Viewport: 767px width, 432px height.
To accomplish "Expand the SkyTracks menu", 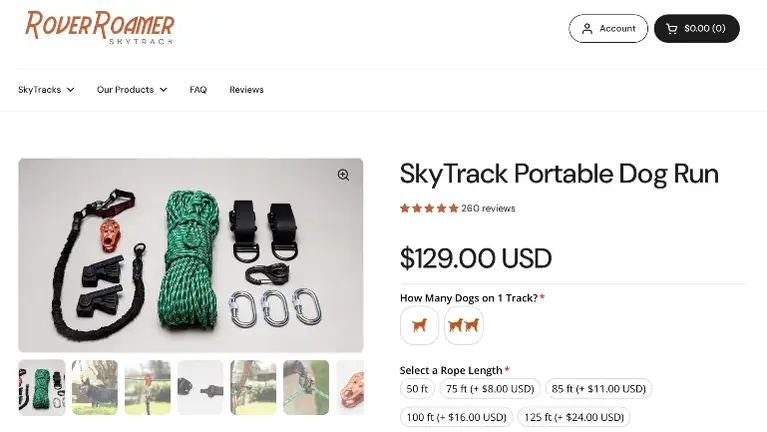I will coord(46,90).
